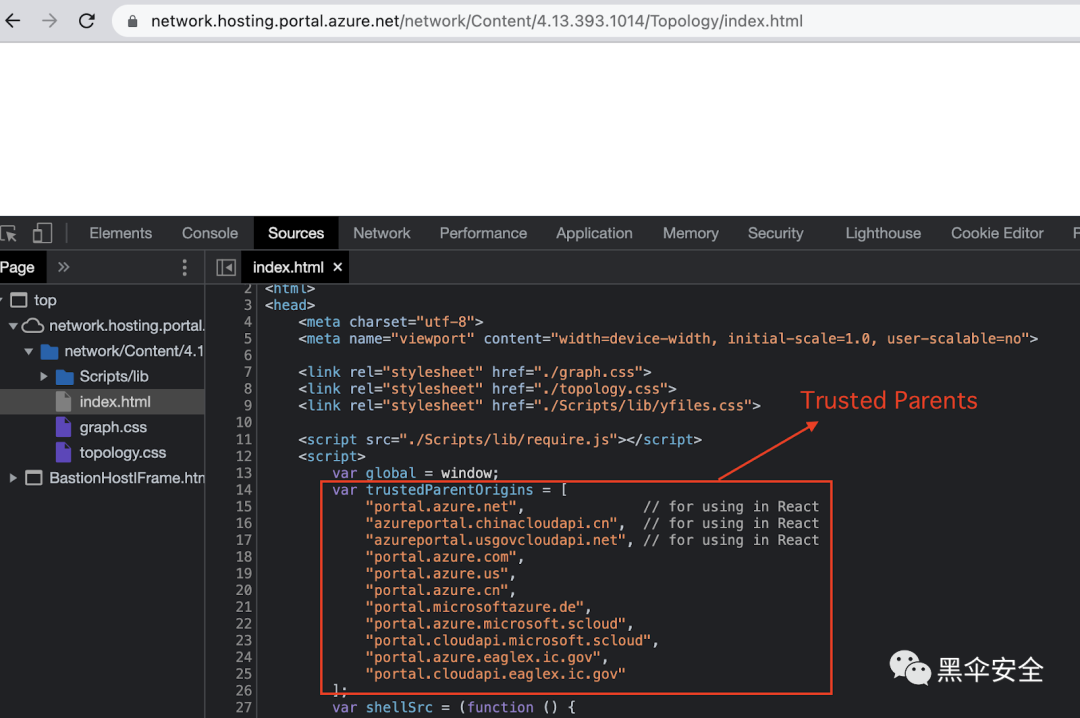Collapse the network.hosting.portal domain node

click(13, 326)
